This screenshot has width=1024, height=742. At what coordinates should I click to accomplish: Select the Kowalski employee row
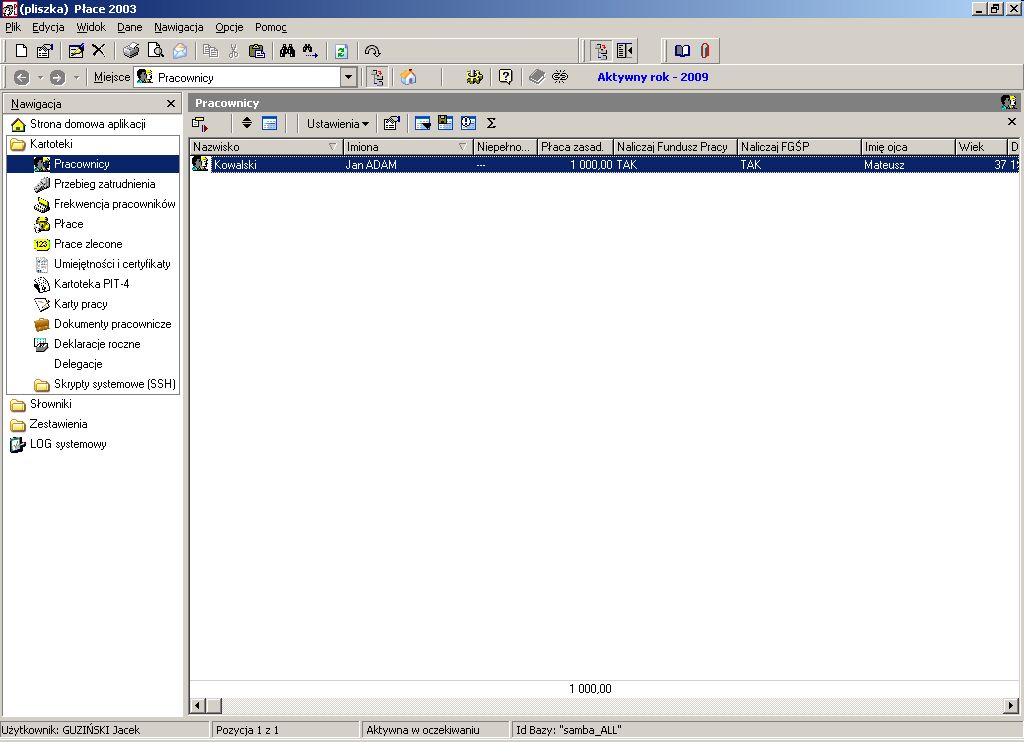click(x=604, y=165)
